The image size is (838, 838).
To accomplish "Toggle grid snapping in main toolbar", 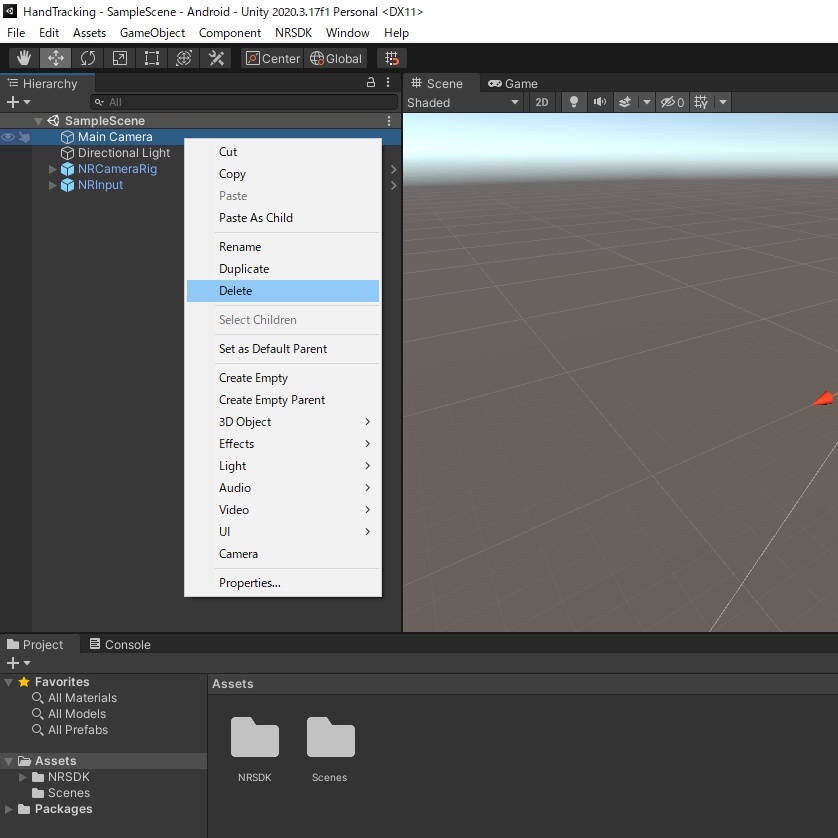I will (x=392, y=58).
